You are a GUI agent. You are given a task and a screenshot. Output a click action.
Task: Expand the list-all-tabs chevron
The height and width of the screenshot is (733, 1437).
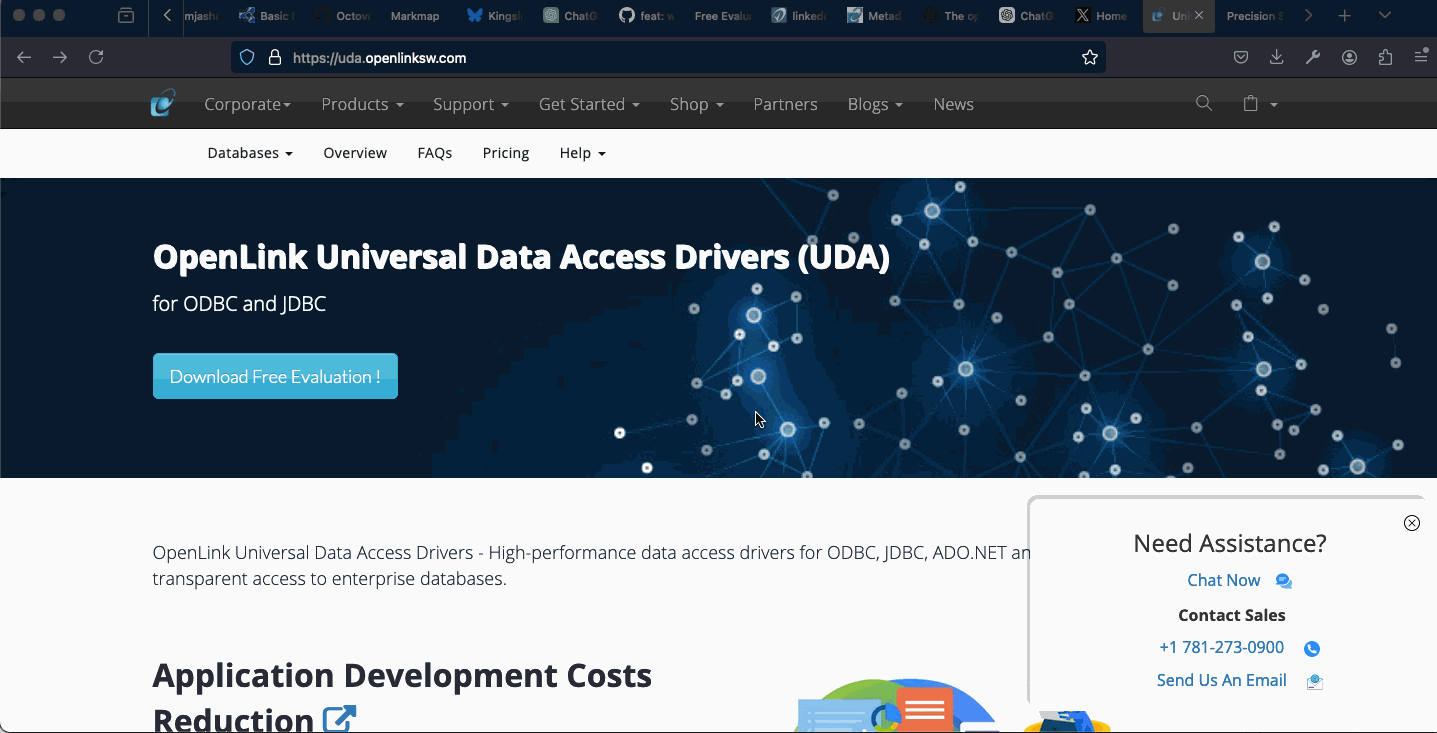[x=1385, y=16]
